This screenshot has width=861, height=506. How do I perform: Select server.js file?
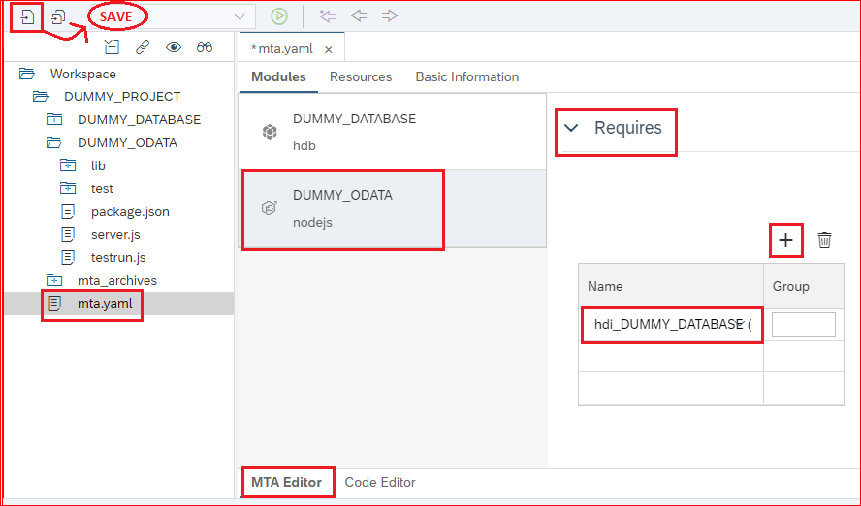click(x=116, y=235)
